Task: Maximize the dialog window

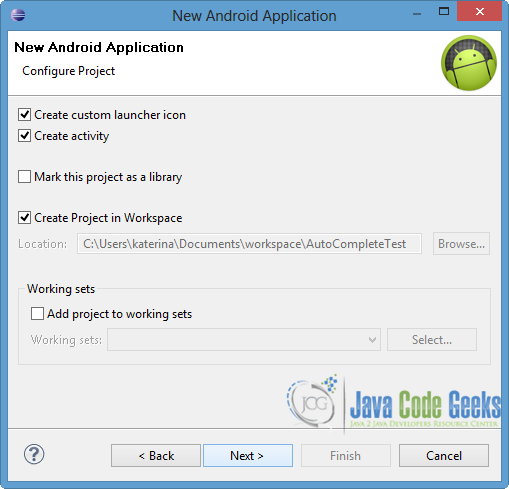Action: pyautogui.click(x=444, y=12)
